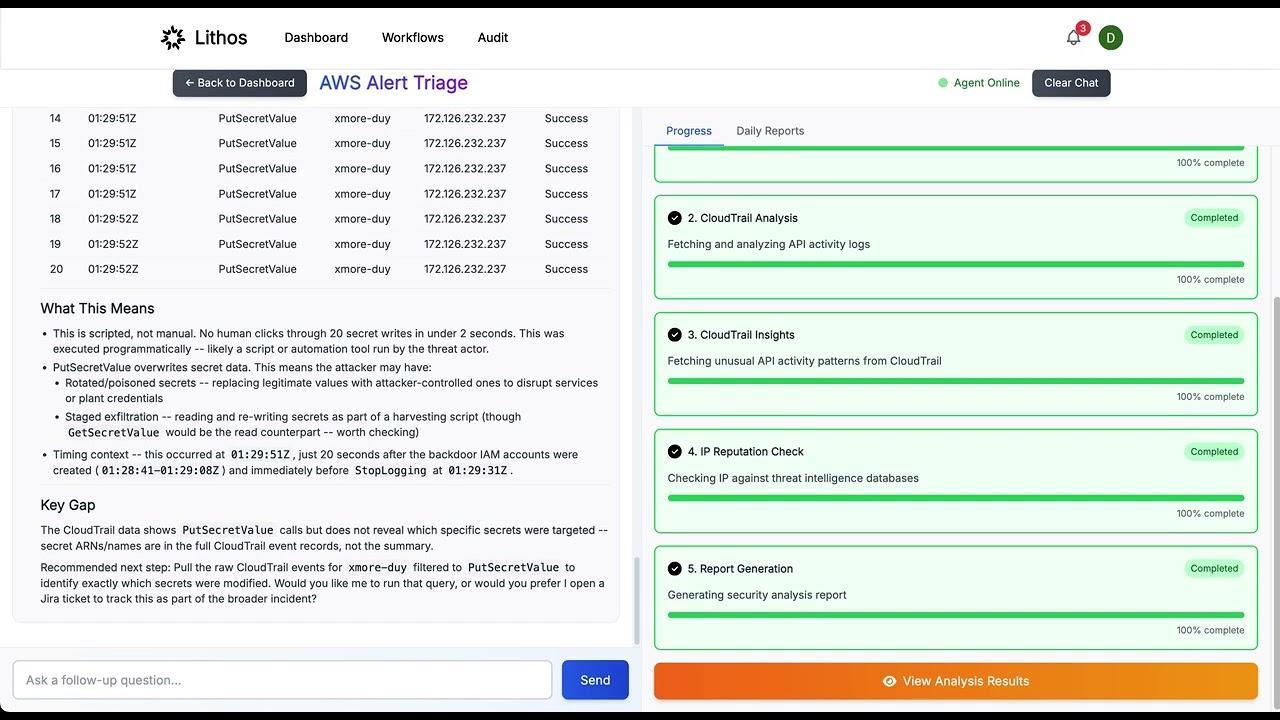1280x720 pixels.
Task: Click the CloudTrail Insights progress bar
Action: [956, 381]
